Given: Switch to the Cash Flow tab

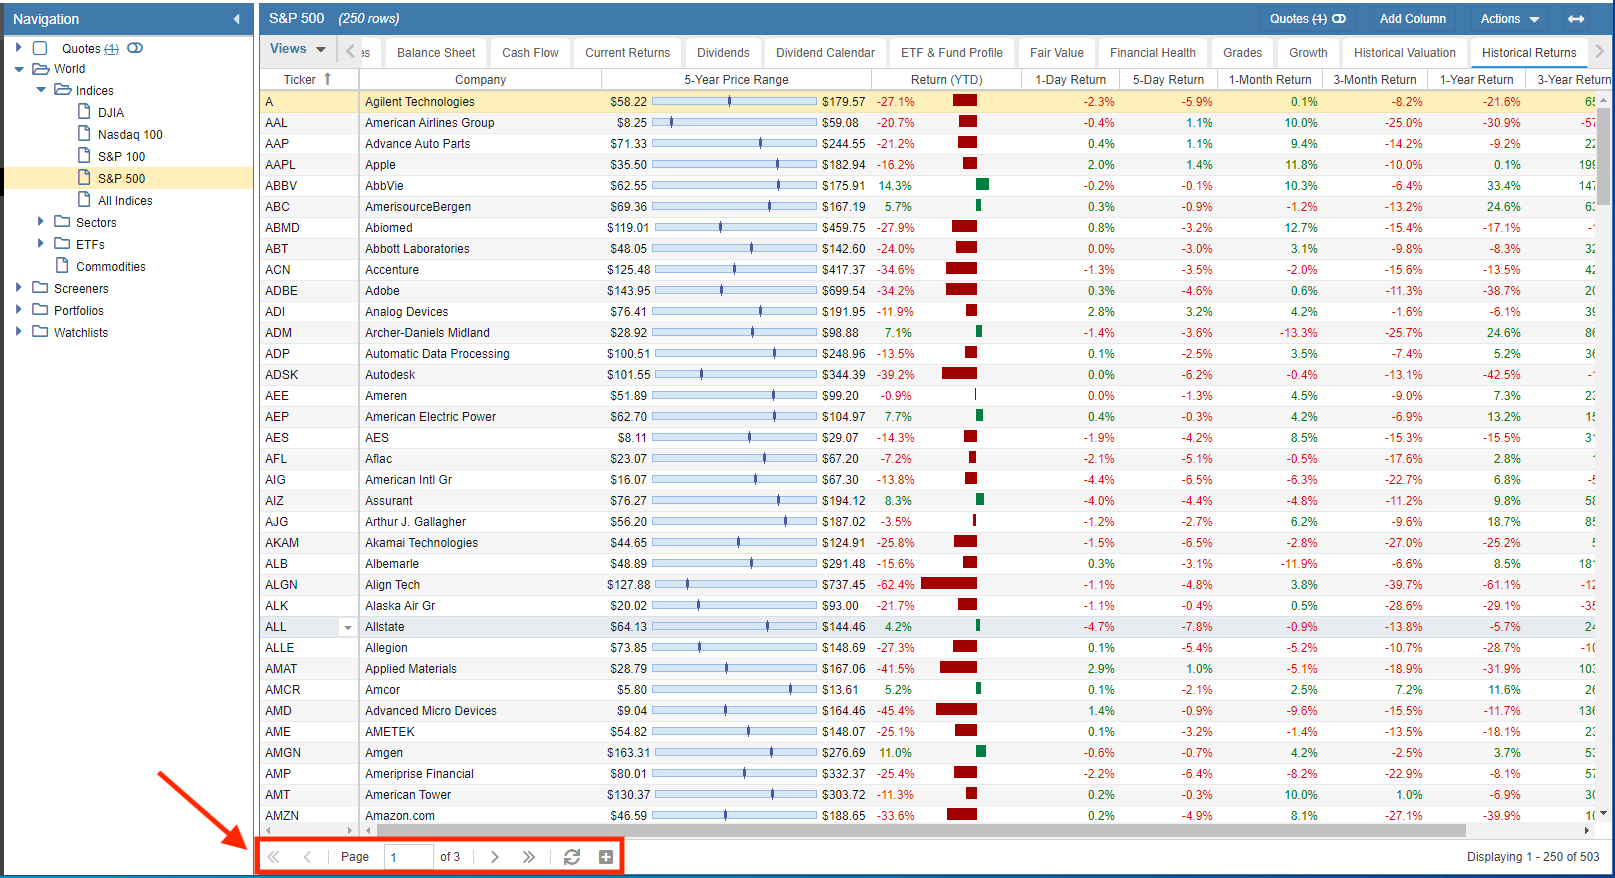Looking at the screenshot, I should (x=530, y=53).
